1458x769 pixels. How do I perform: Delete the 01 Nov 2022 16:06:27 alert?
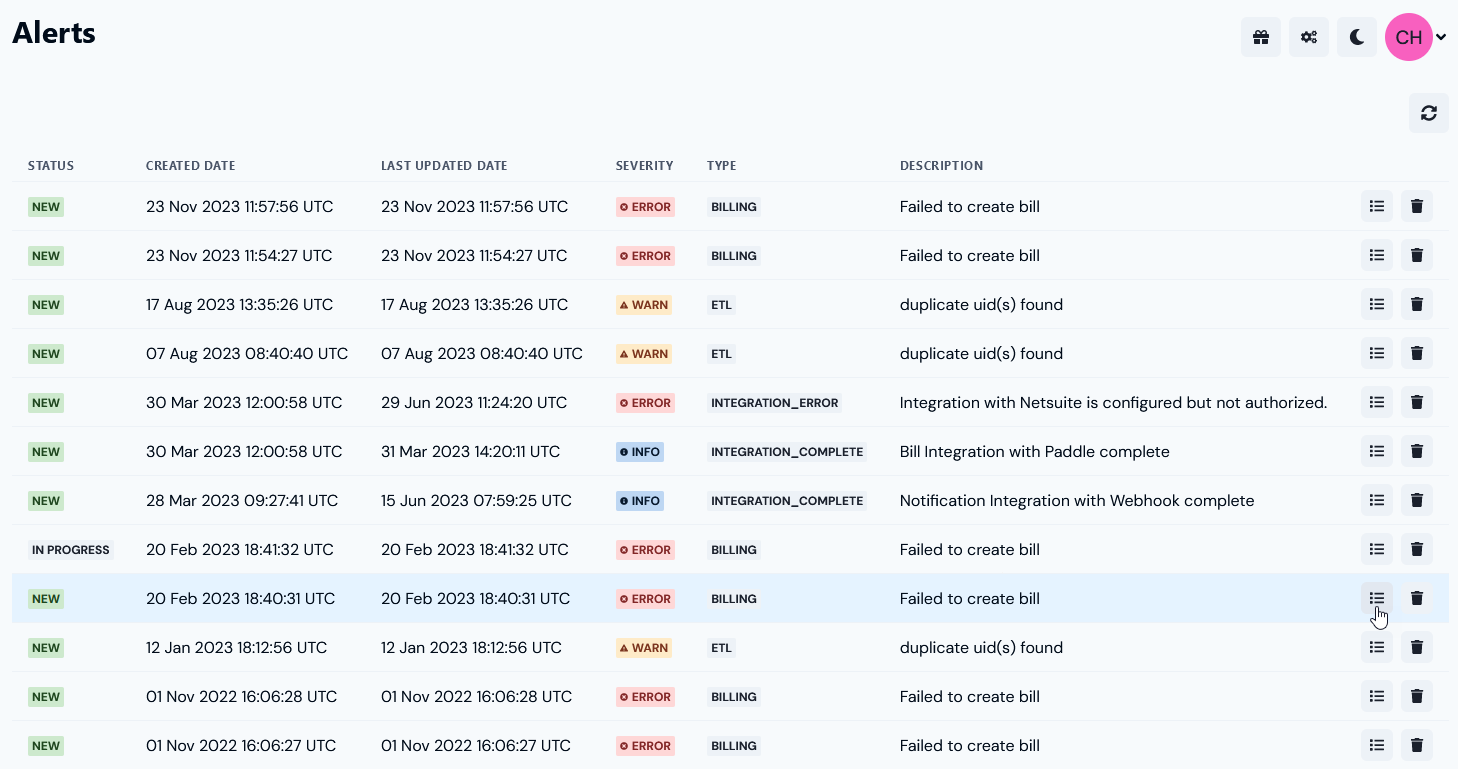tap(1416, 745)
